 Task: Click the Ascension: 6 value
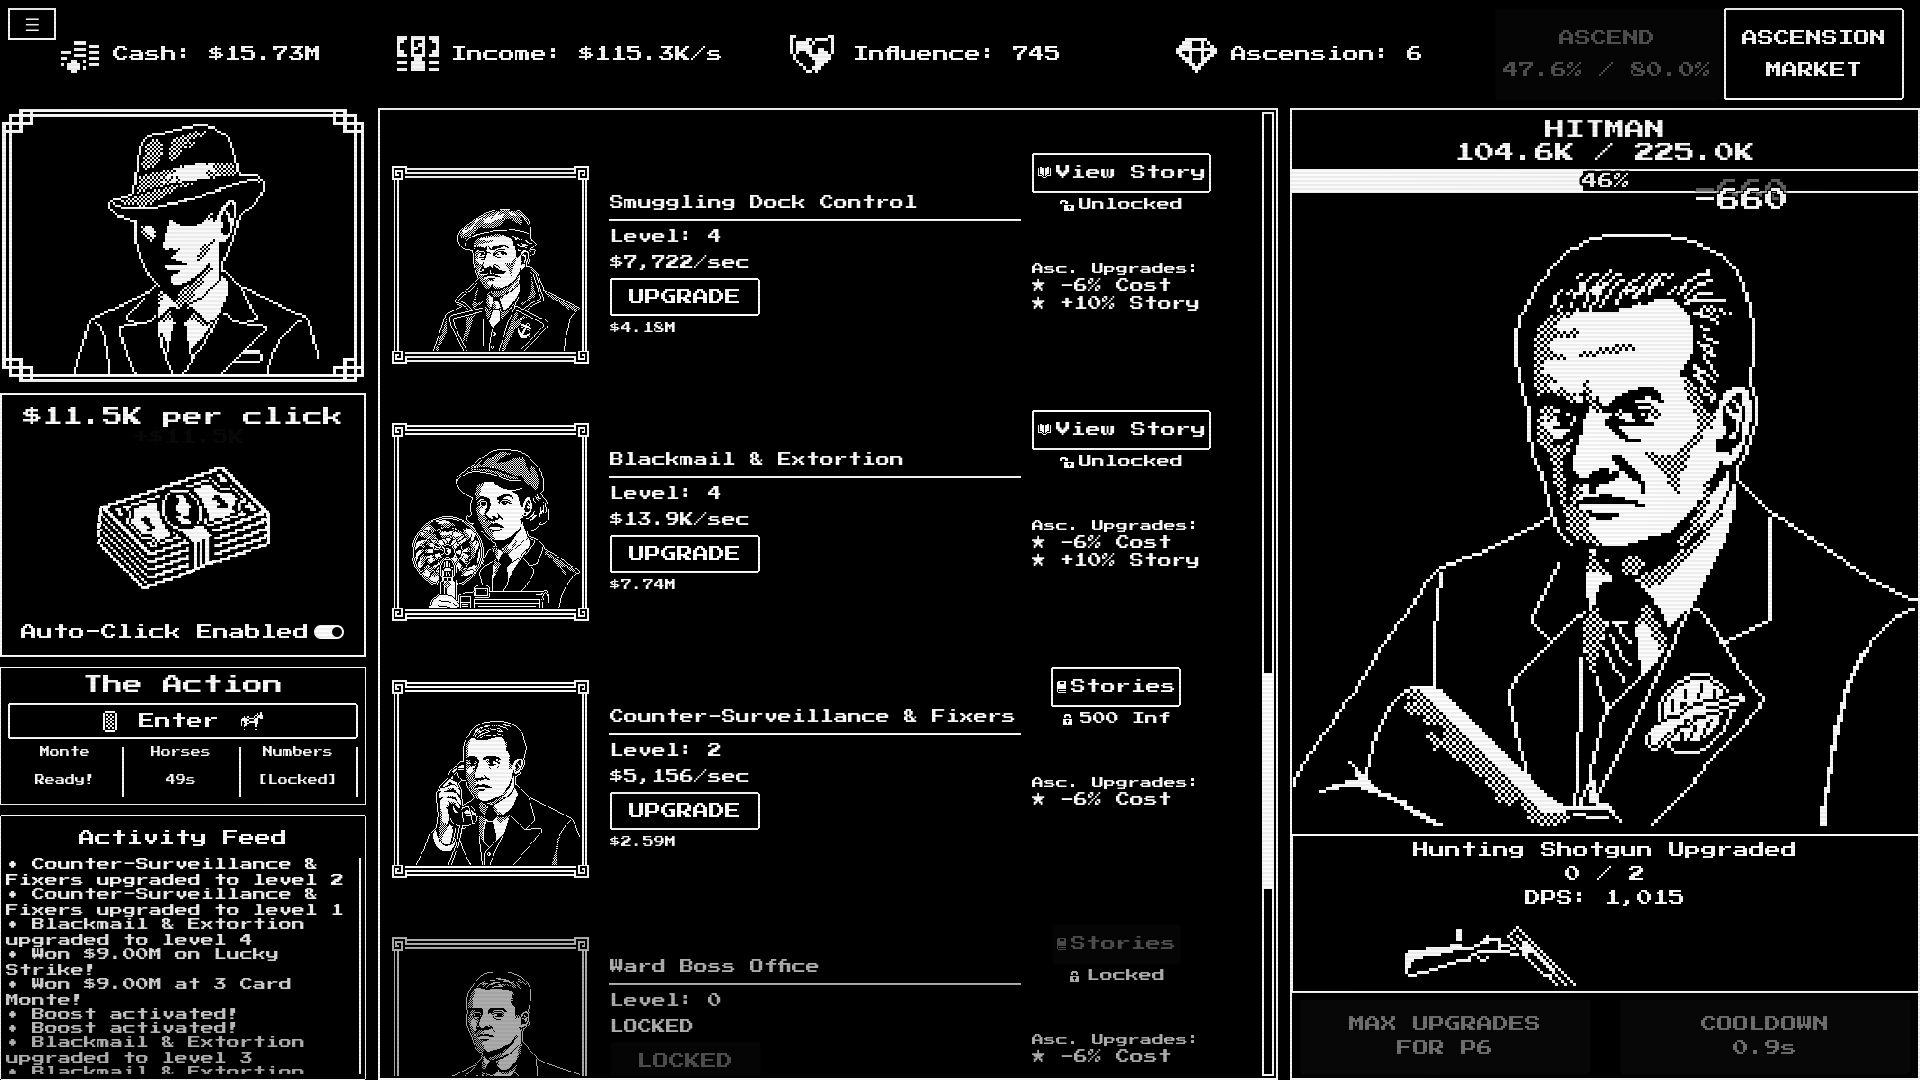coord(1325,54)
